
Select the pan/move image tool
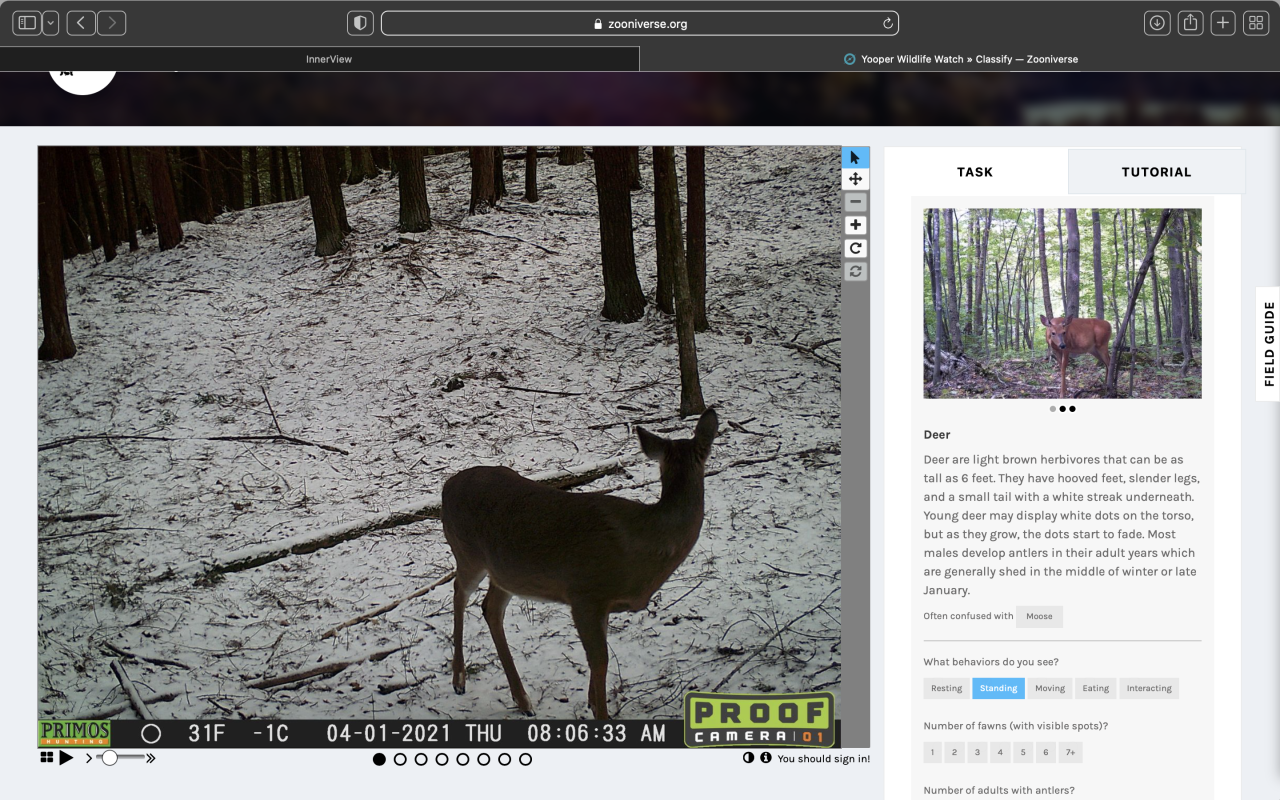(x=855, y=179)
